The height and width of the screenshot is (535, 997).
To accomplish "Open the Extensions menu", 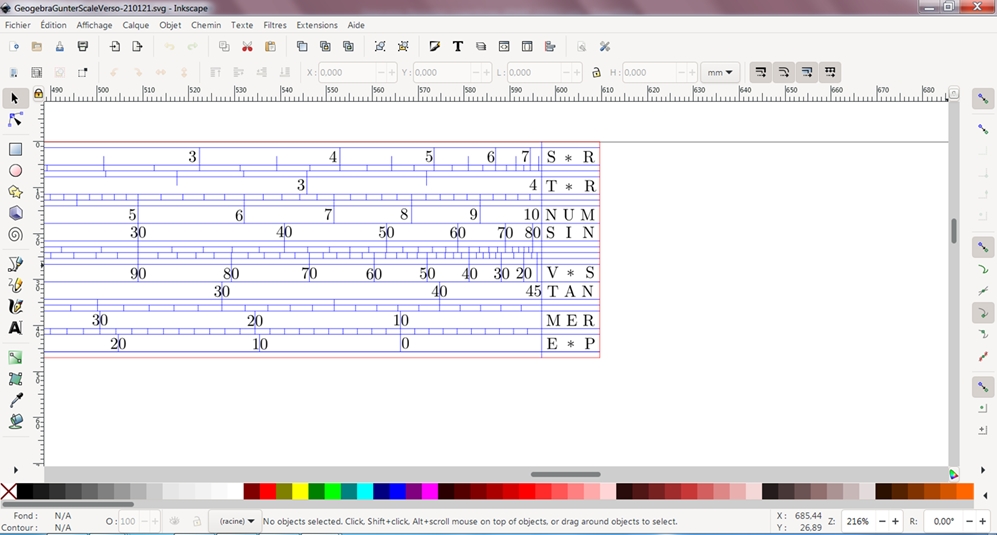I will coord(317,25).
